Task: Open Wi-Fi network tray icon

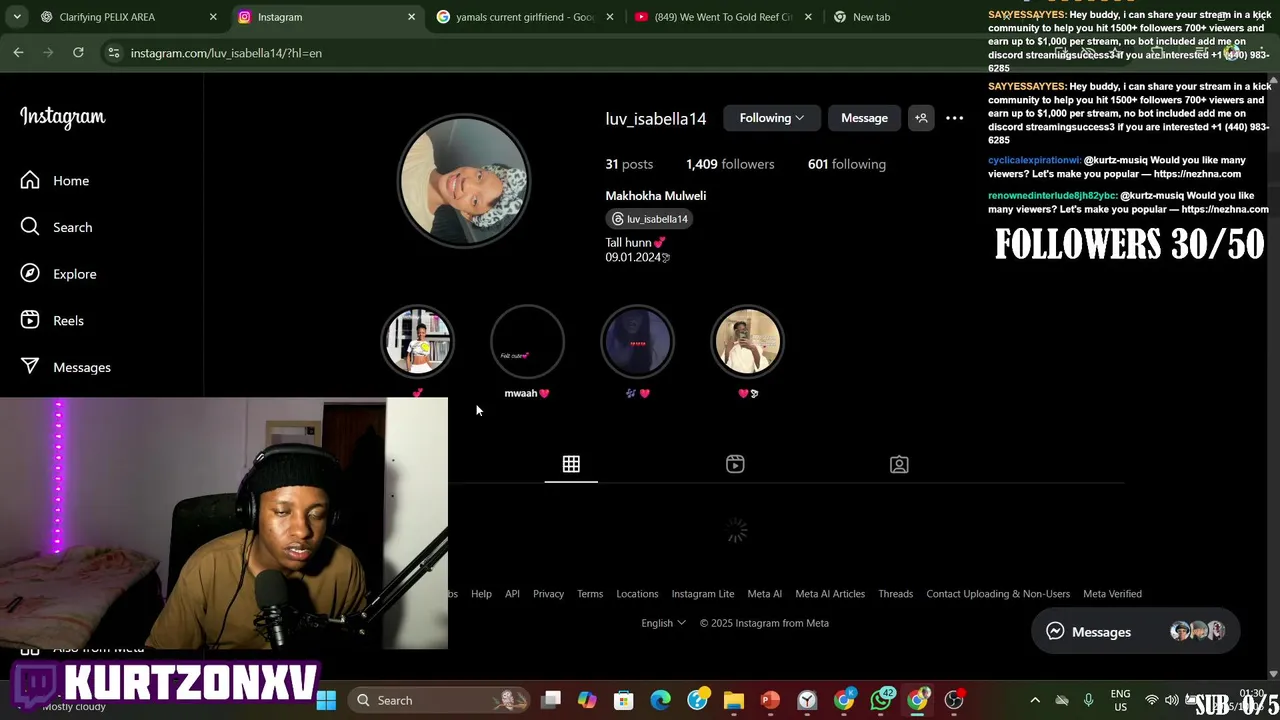Action: click(1152, 701)
